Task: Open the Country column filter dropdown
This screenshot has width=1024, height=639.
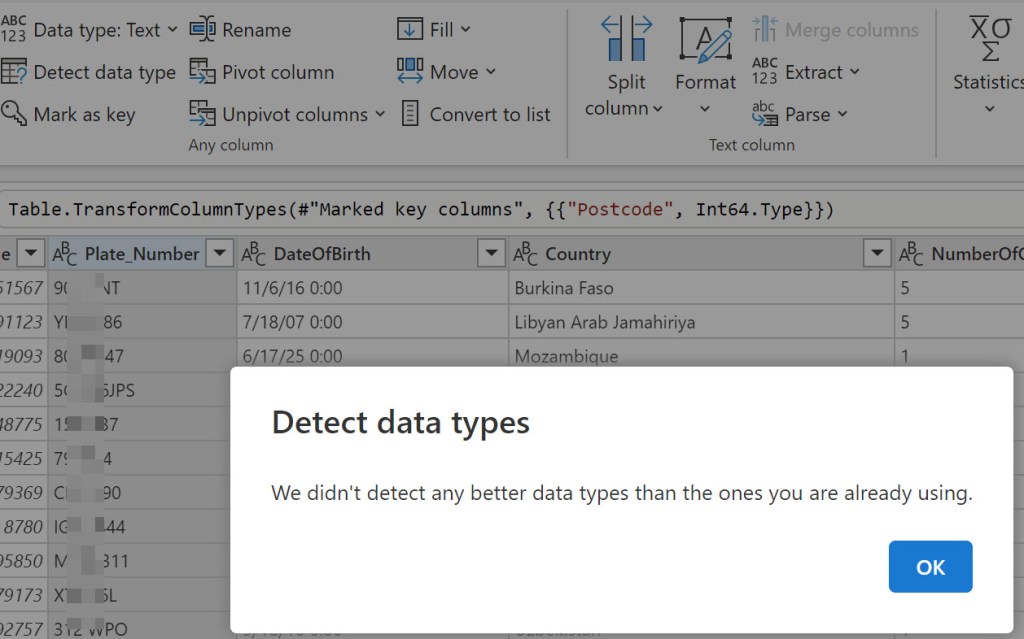Action: pos(877,254)
